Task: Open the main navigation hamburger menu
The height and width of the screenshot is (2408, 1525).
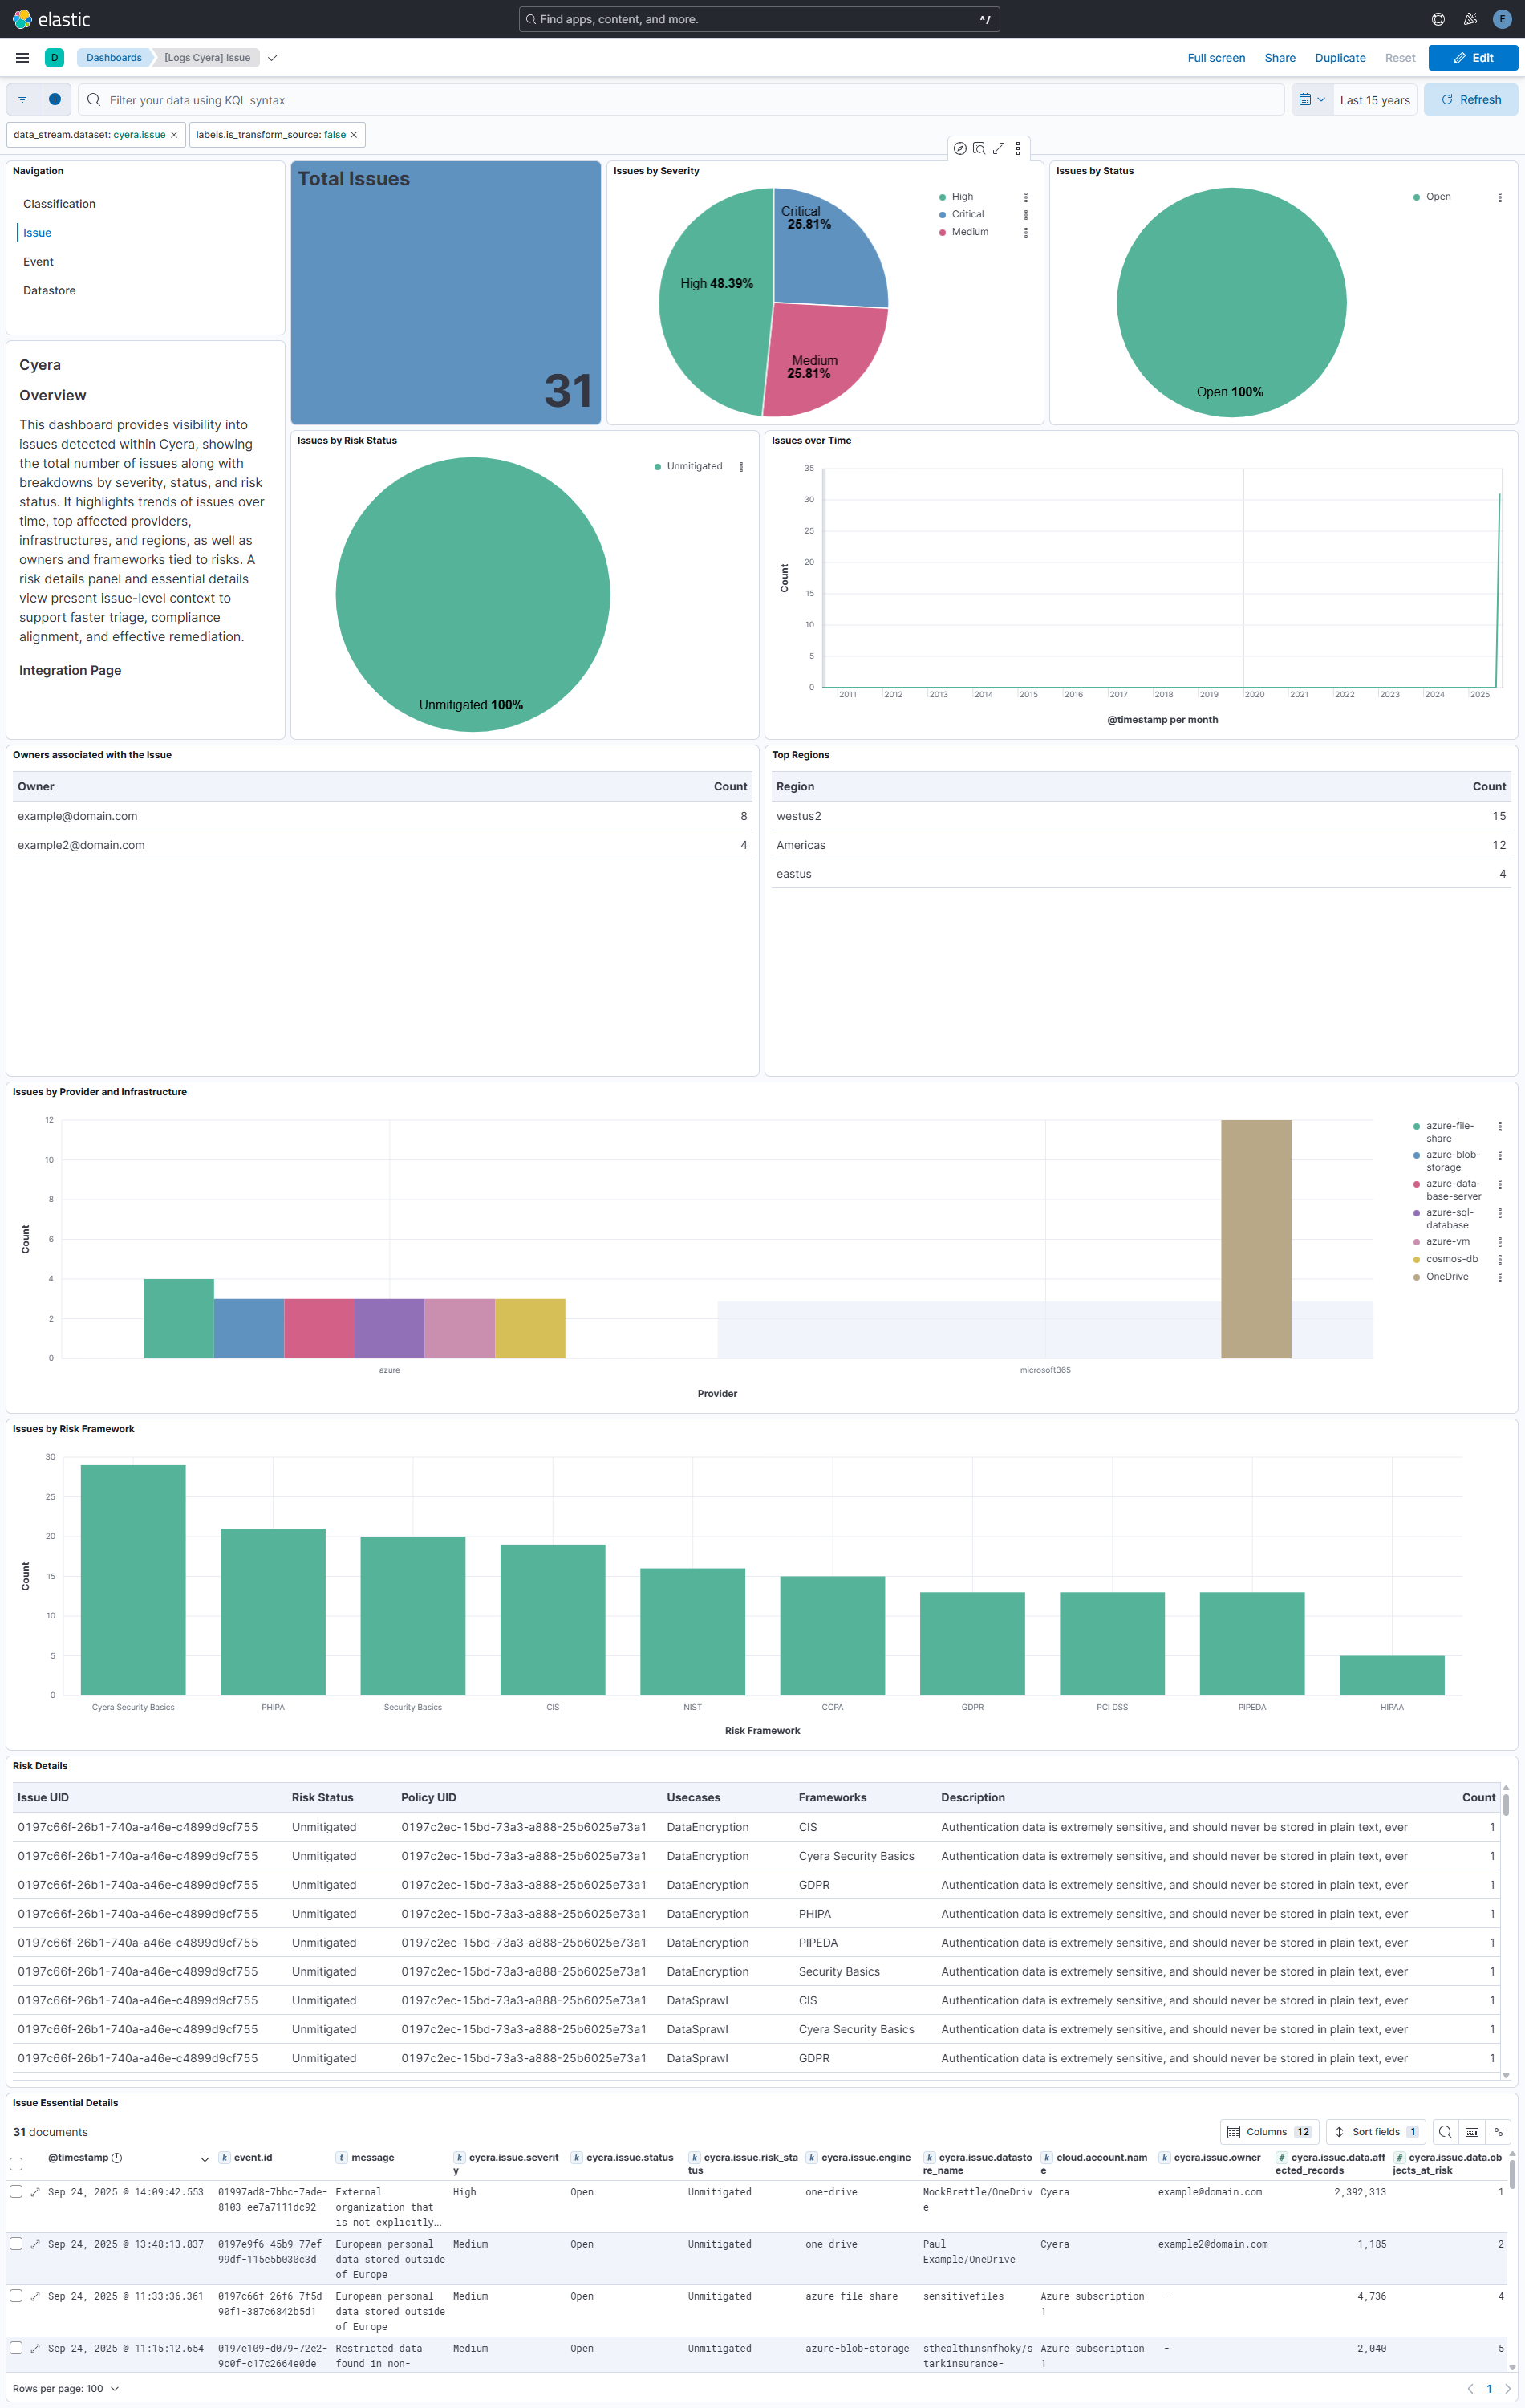Action: tap(22, 57)
